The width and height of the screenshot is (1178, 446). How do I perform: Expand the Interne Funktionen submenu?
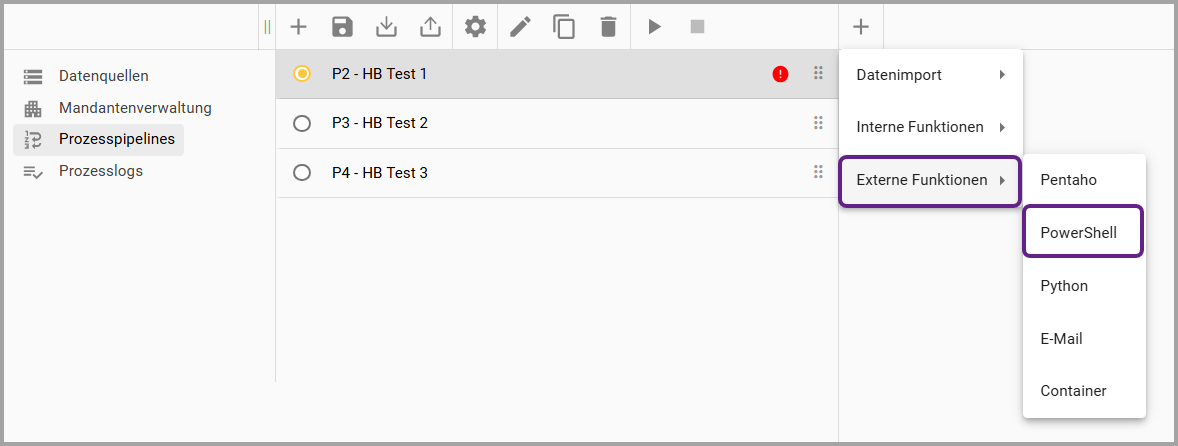(930, 127)
